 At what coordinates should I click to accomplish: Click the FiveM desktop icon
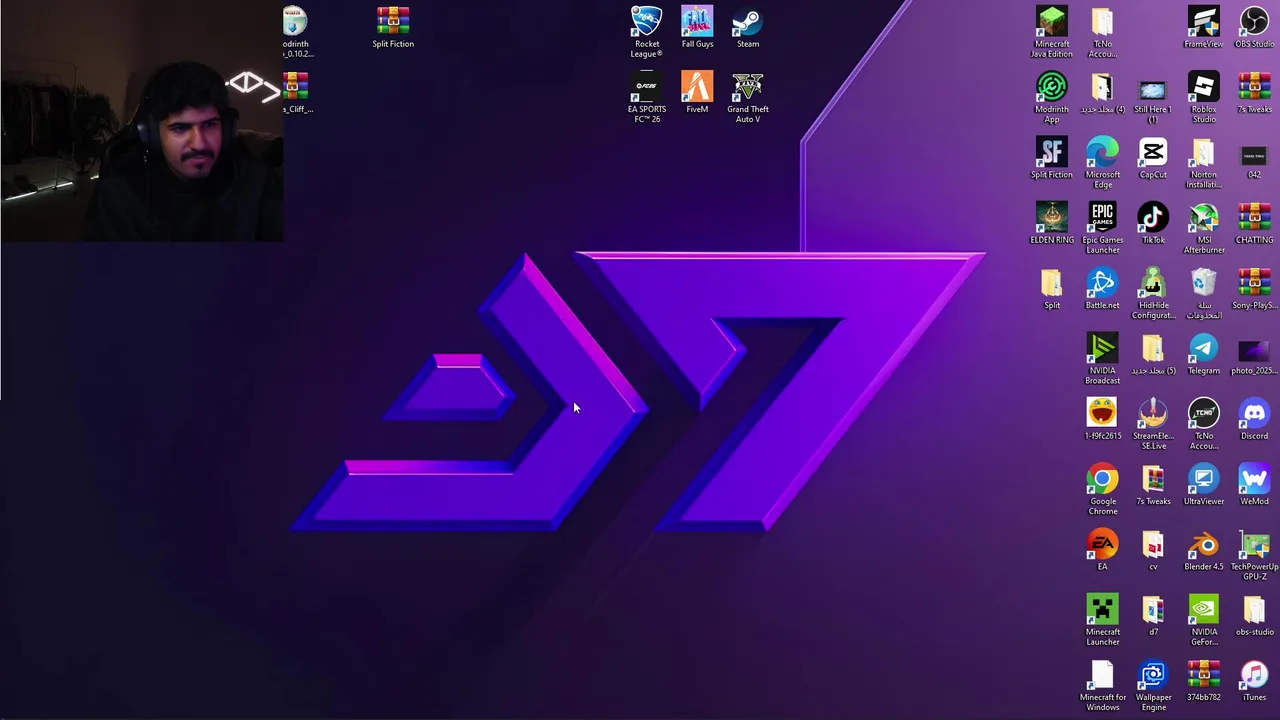[x=697, y=92]
